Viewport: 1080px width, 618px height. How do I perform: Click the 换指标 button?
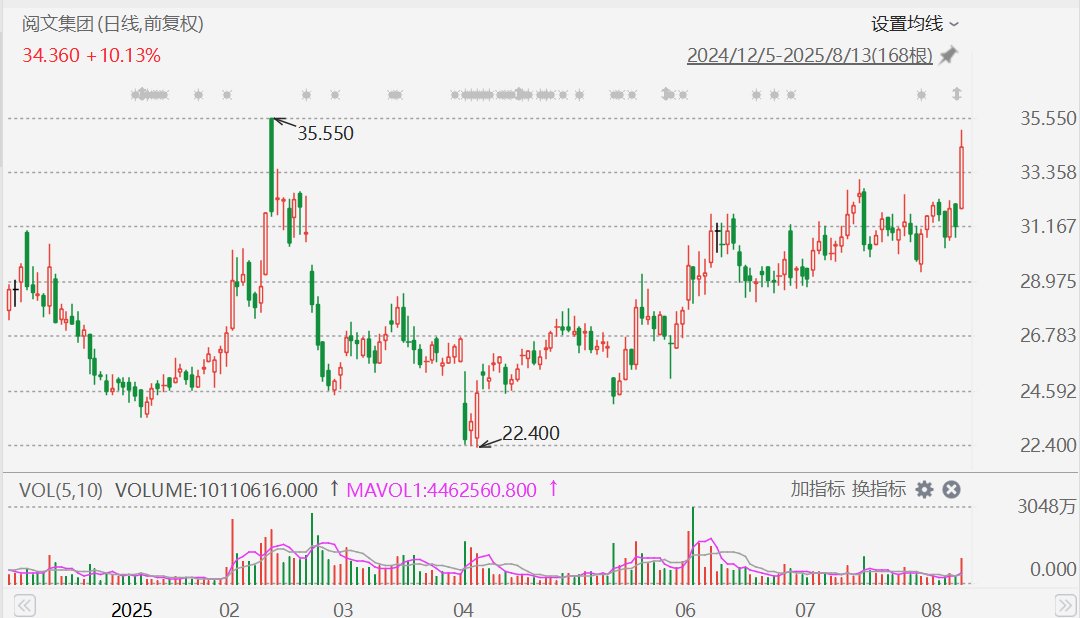point(879,489)
